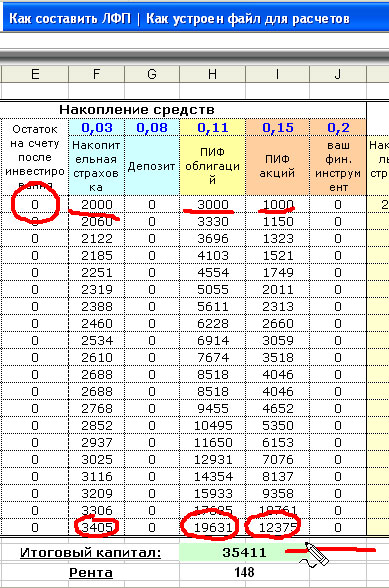Click the 'ваш фин. инструмент' header cell
389x588 pixels.
coord(338,166)
